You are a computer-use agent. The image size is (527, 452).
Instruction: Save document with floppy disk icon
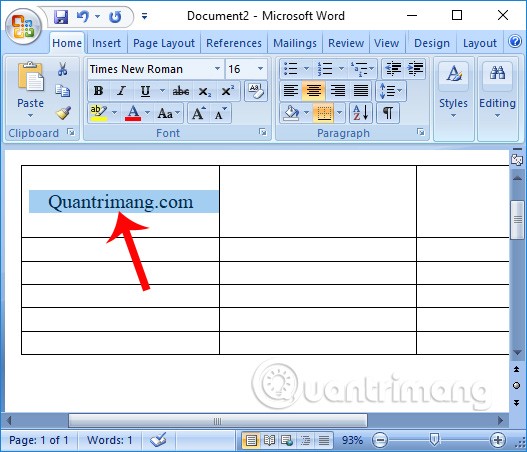(61, 16)
